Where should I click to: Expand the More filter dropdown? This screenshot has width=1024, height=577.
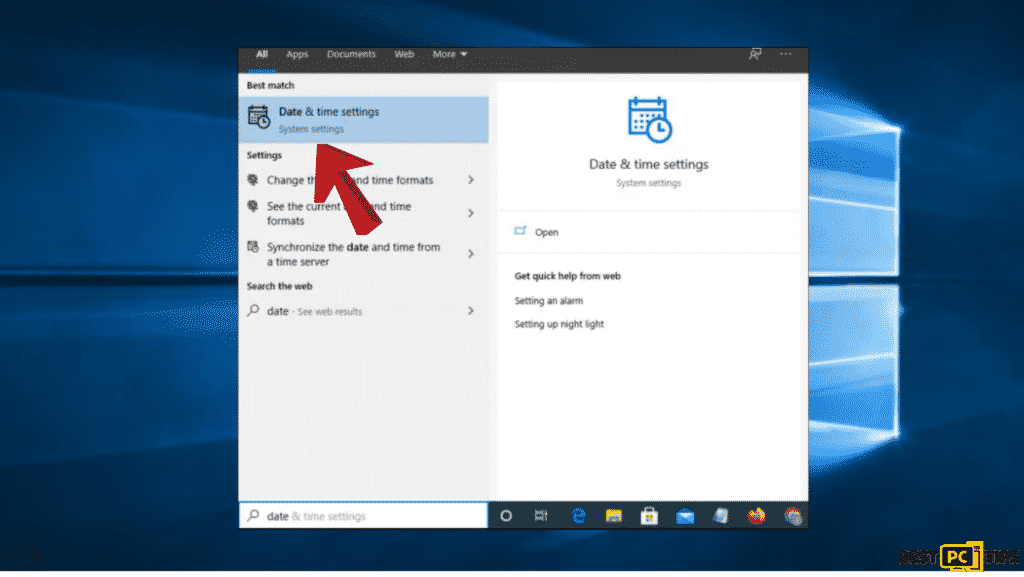[449, 54]
